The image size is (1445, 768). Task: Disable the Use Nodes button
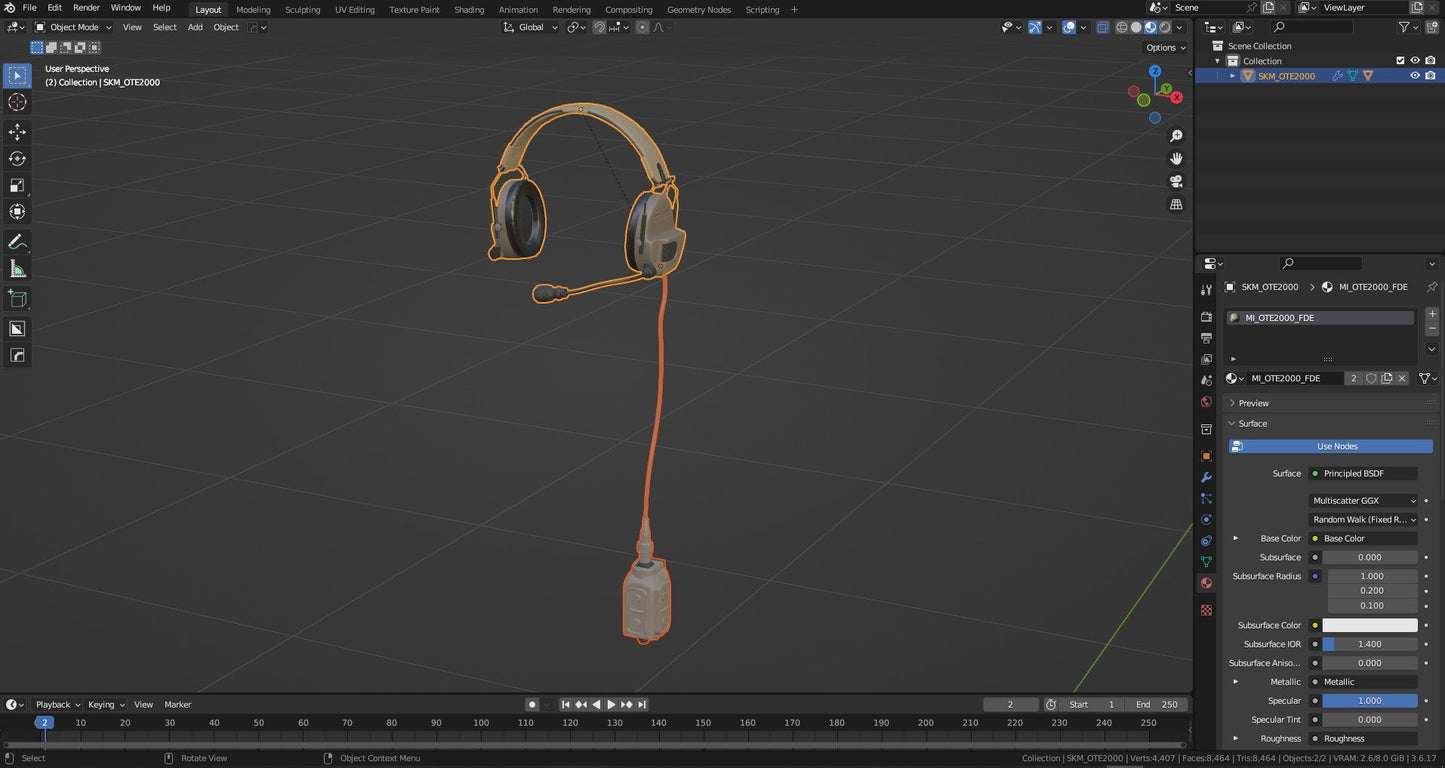(x=1330, y=446)
